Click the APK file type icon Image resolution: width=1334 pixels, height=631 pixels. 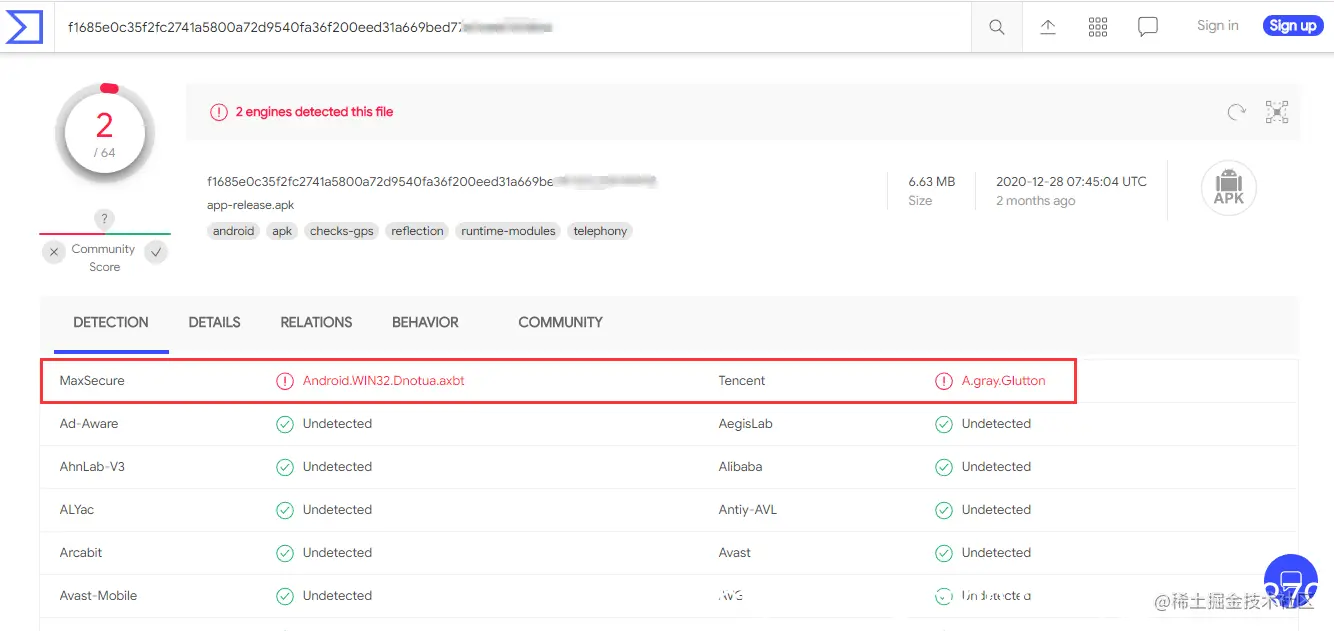point(1228,188)
